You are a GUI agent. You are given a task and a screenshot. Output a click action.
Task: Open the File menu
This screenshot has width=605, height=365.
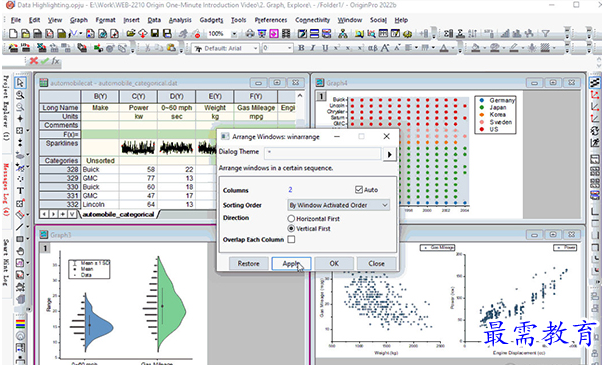pyautogui.click(x=16, y=20)
